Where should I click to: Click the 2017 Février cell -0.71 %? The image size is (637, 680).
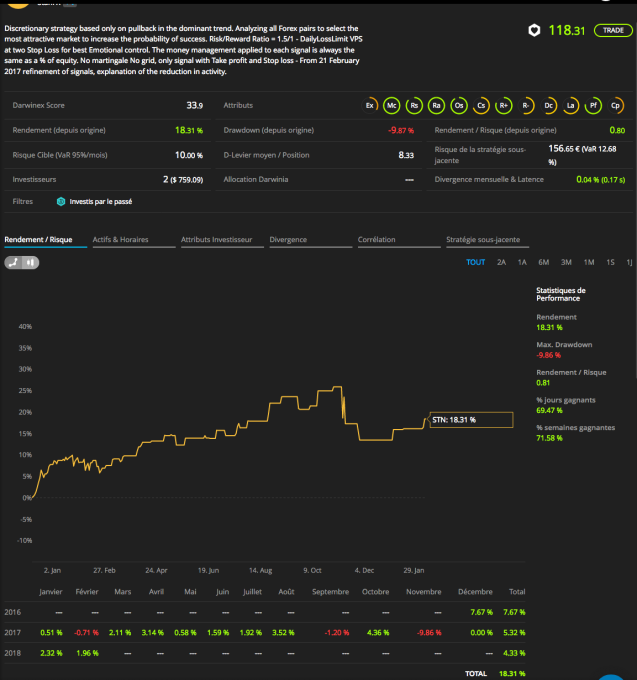[x=86, y=632]
